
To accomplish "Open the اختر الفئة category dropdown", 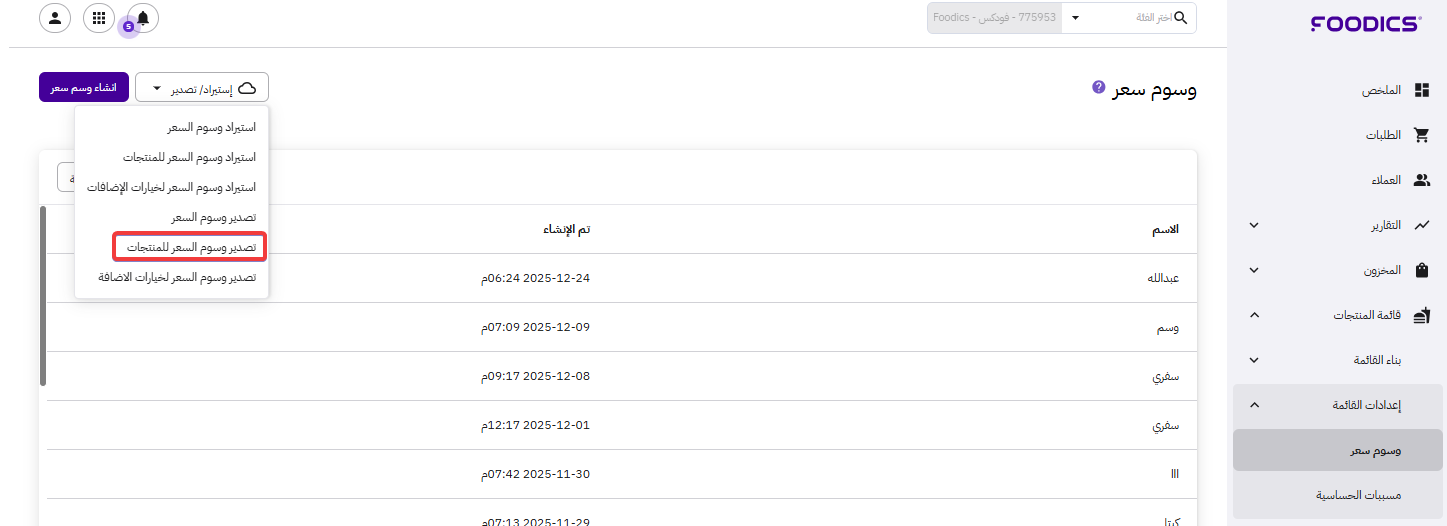I will click(x=1075, y=18).
